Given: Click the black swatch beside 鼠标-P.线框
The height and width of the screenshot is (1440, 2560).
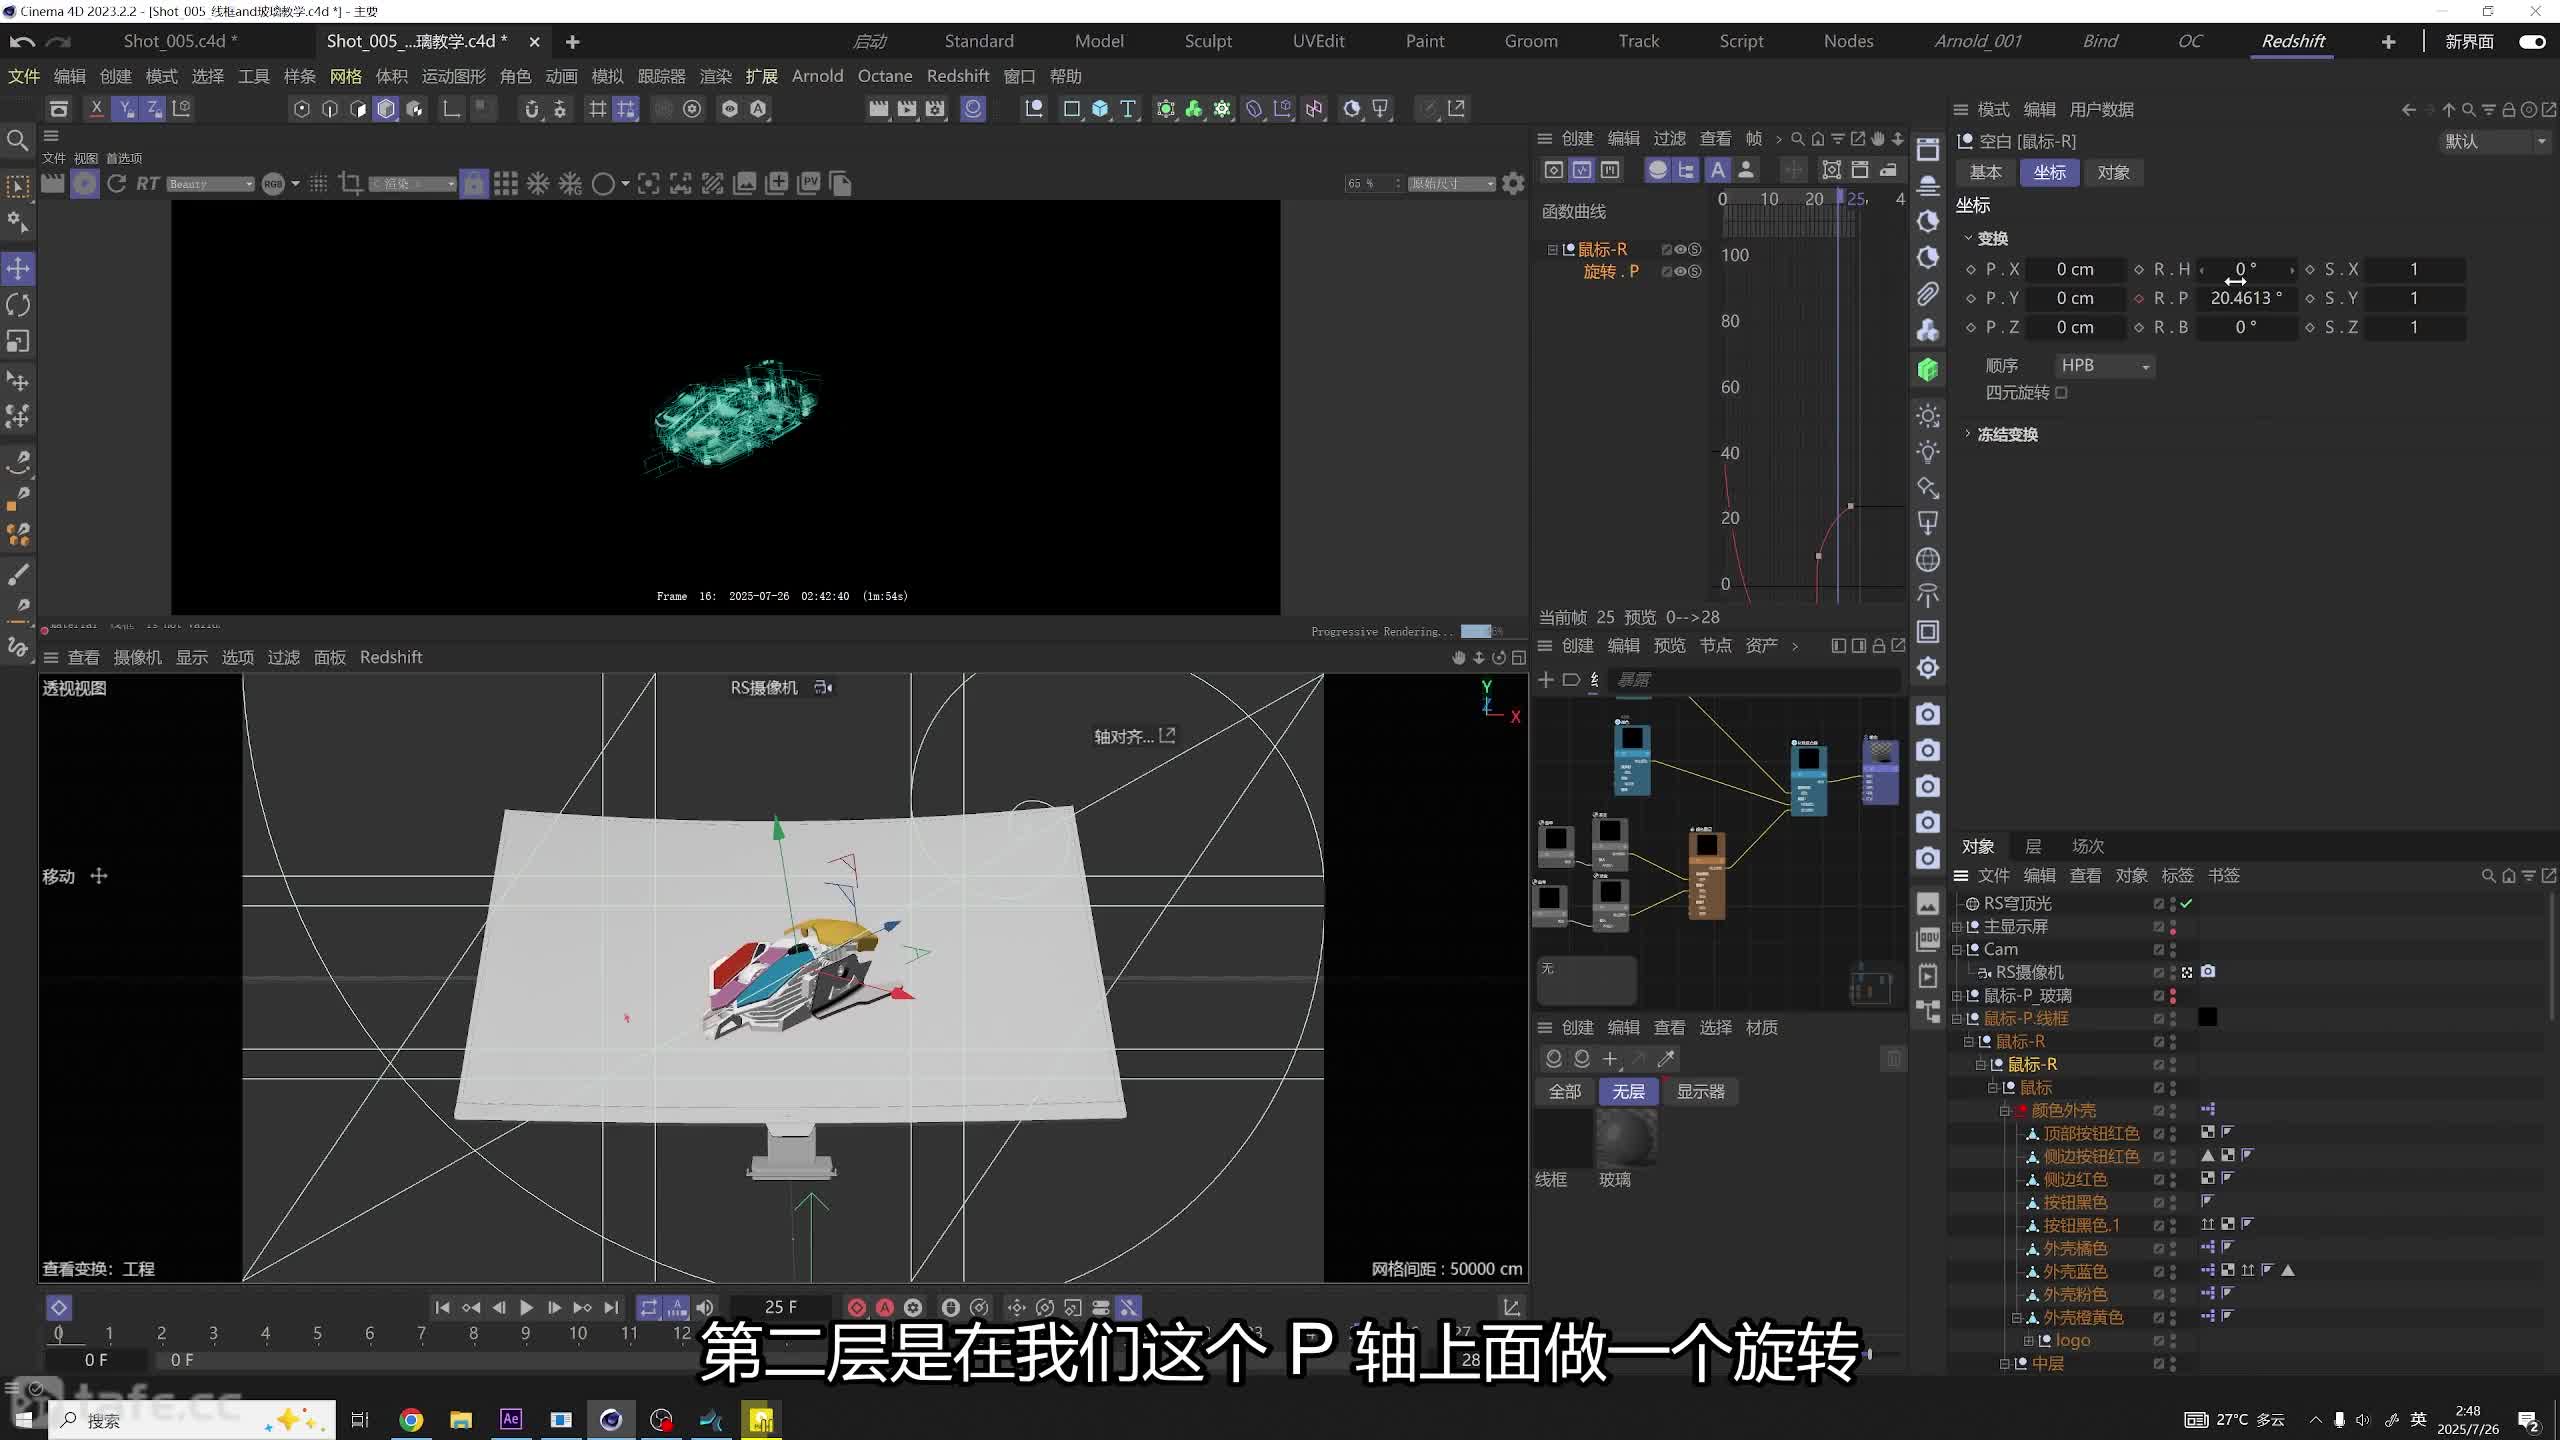Looking at the screenshot, I should point(2208,1018).
